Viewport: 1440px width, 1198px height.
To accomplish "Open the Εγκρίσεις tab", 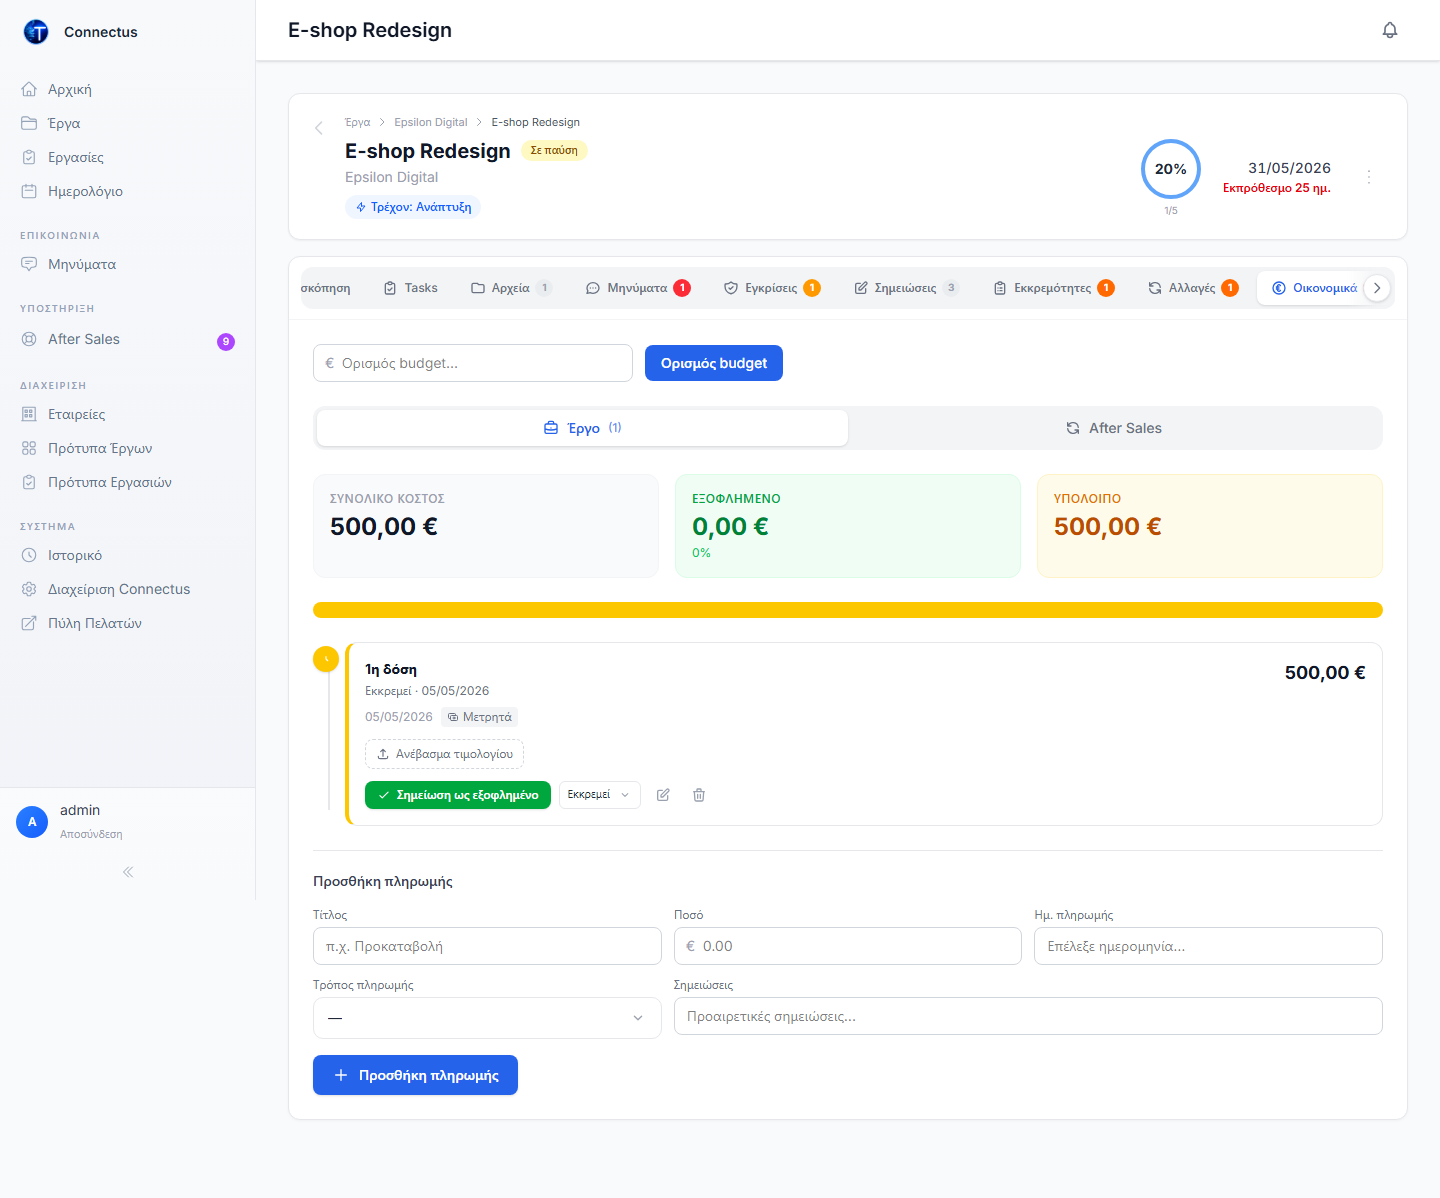I will point(771,288).
